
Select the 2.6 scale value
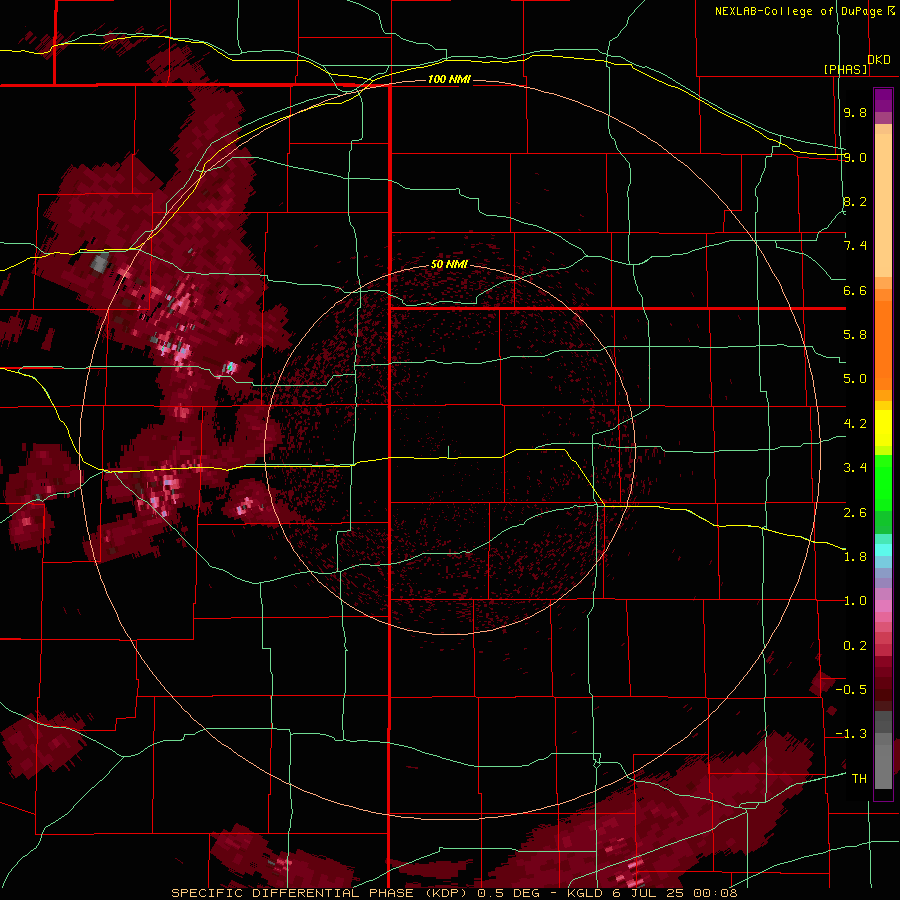click(x=855, y=512)
